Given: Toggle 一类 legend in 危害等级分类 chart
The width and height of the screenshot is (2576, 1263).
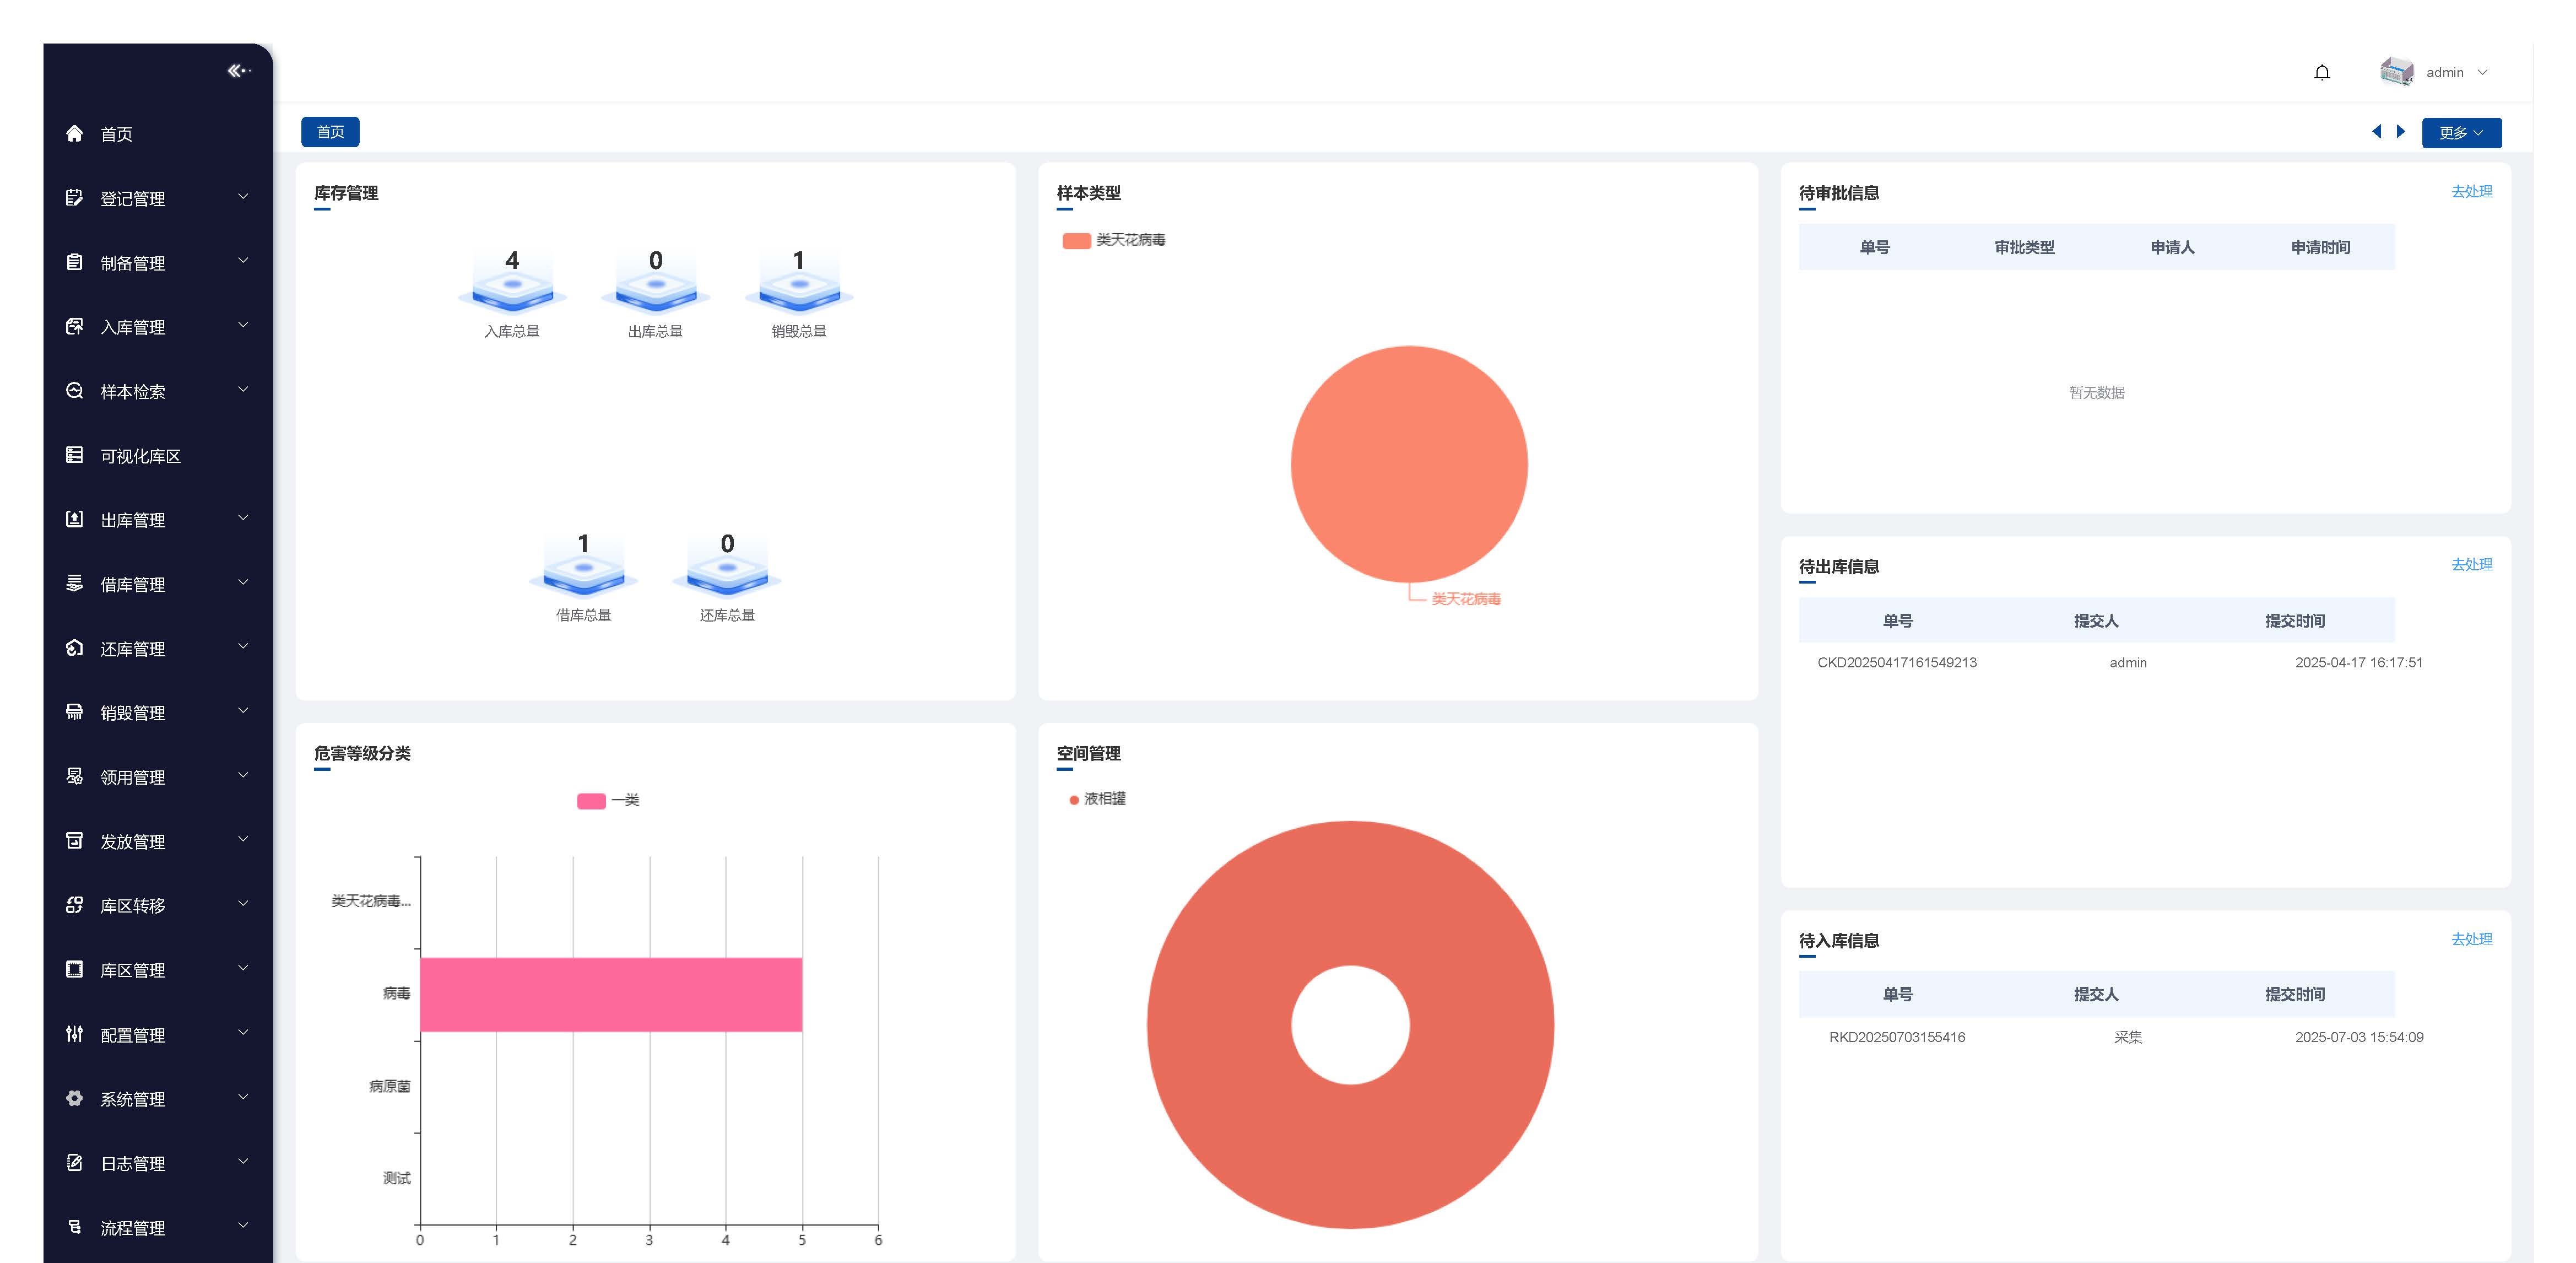Looking at the screenshot, I should (x=607, y=801).
